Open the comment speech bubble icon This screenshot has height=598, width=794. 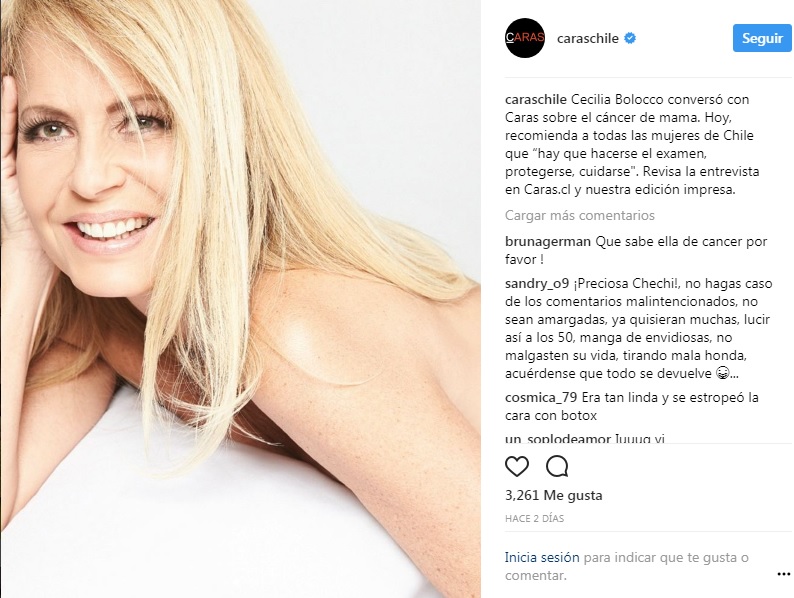click(557, 466)
